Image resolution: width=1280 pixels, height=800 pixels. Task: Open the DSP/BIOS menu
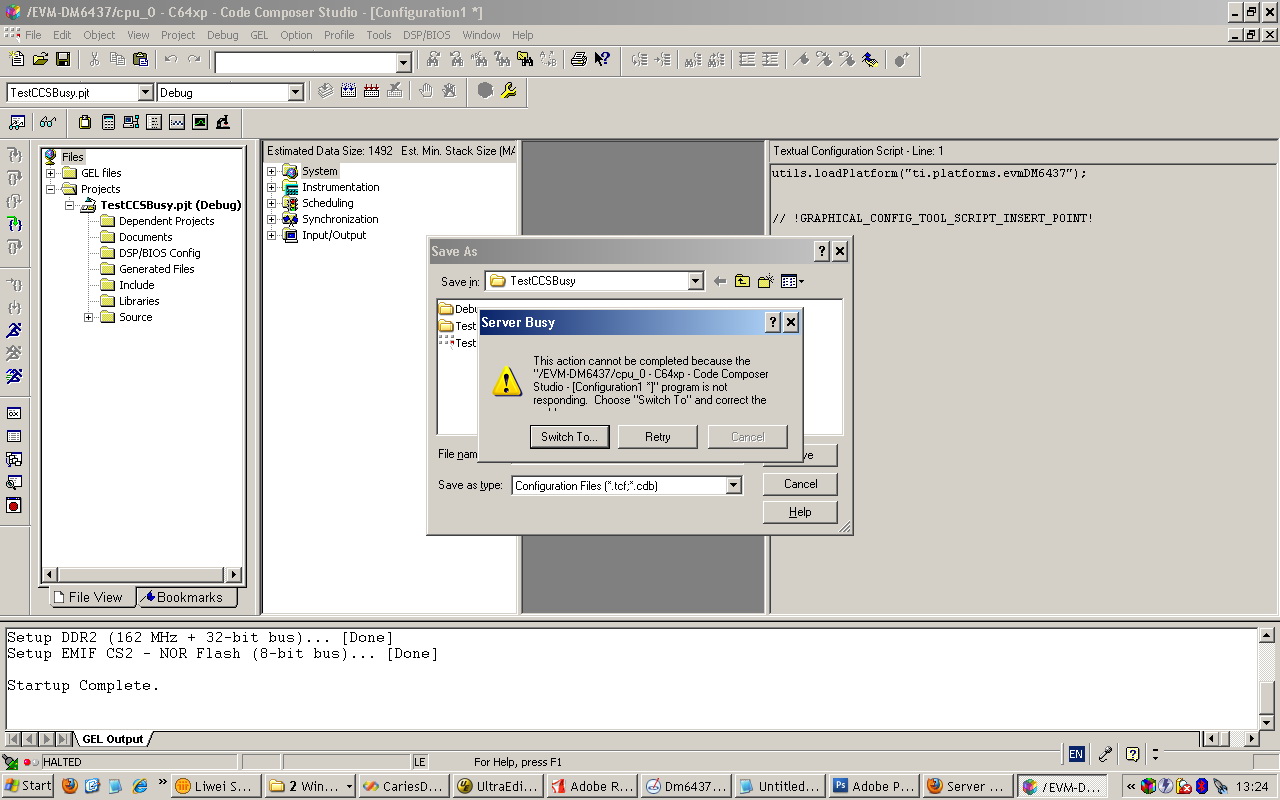(426, 34)
